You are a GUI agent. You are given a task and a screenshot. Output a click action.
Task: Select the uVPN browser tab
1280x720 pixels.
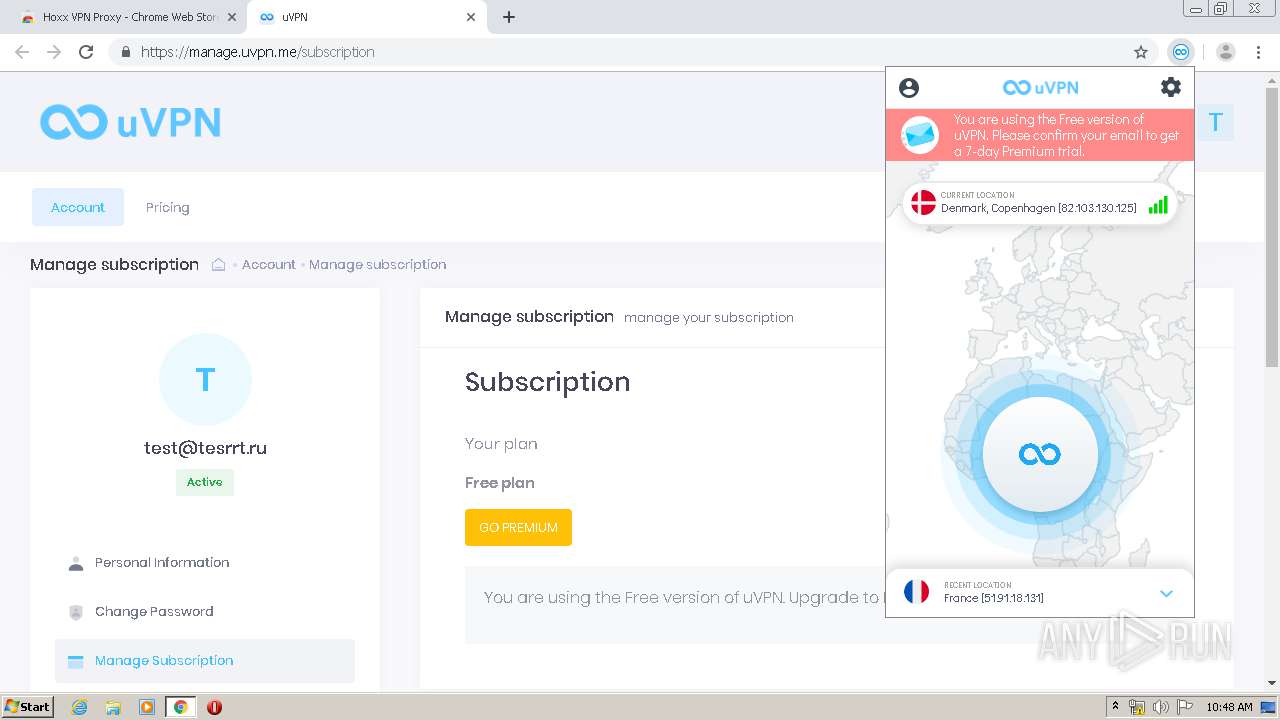[366, 17]
